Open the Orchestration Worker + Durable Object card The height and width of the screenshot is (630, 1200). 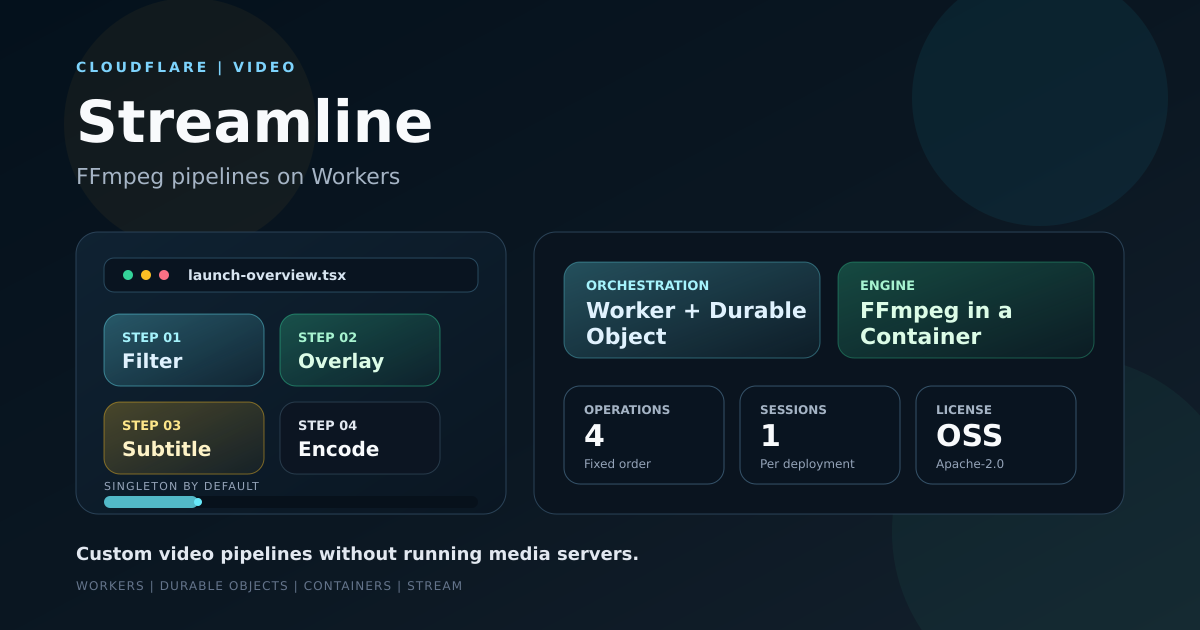tap(692, 310)
